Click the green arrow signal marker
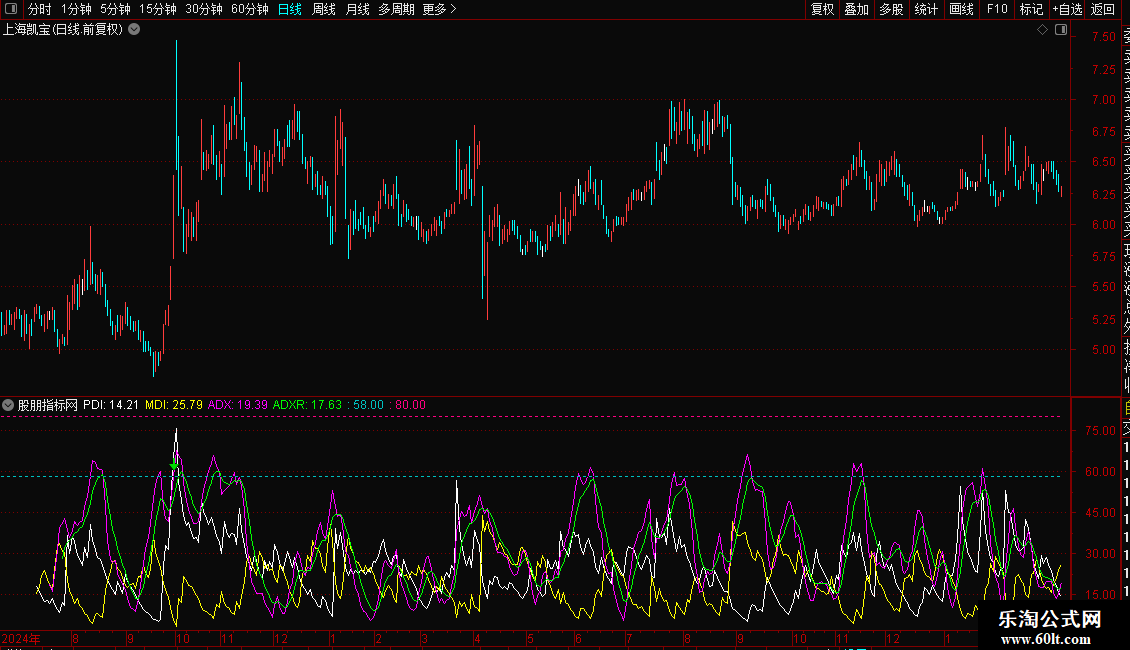This screenshot has width=1130, height=650. [174, 466]
